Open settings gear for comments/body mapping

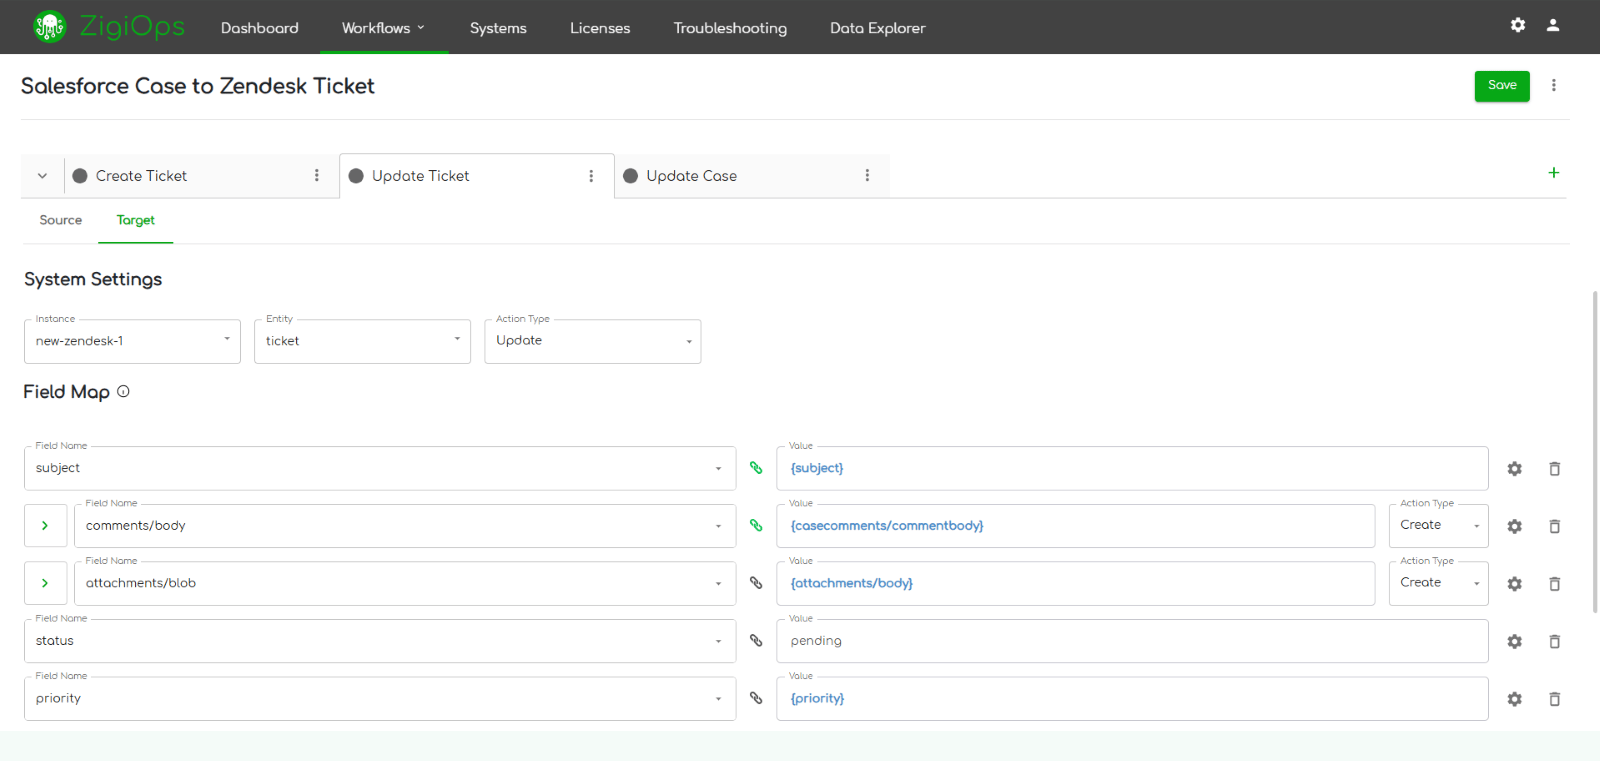1515,526
